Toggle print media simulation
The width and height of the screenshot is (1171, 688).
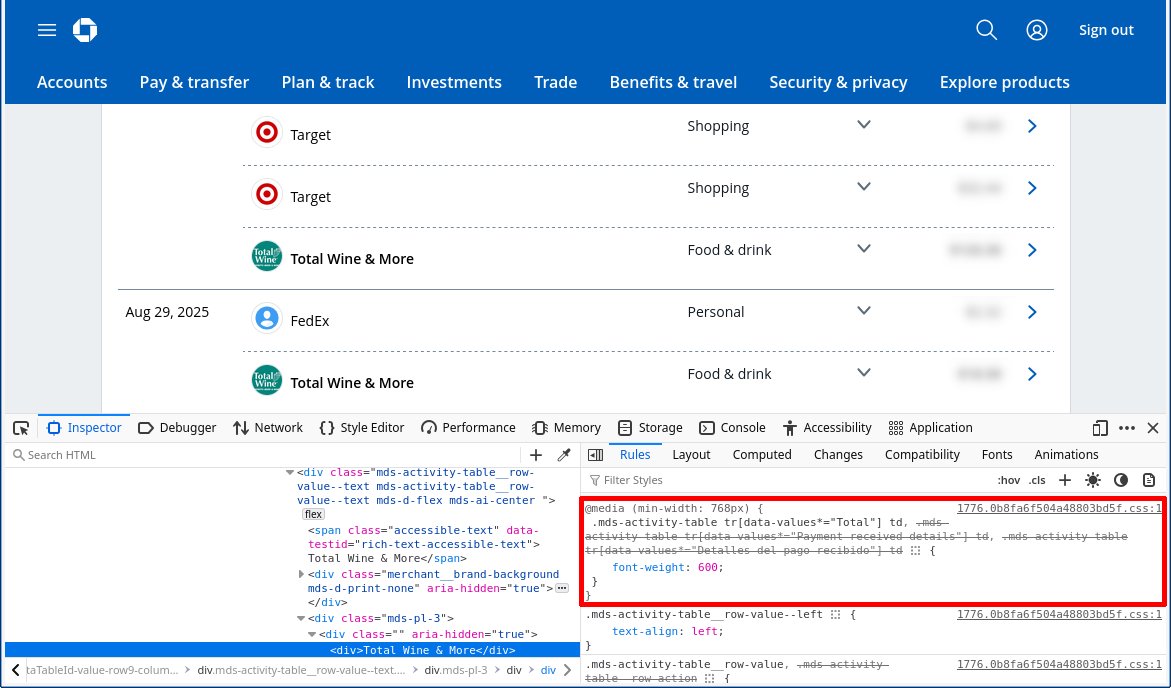(1149, 480)
